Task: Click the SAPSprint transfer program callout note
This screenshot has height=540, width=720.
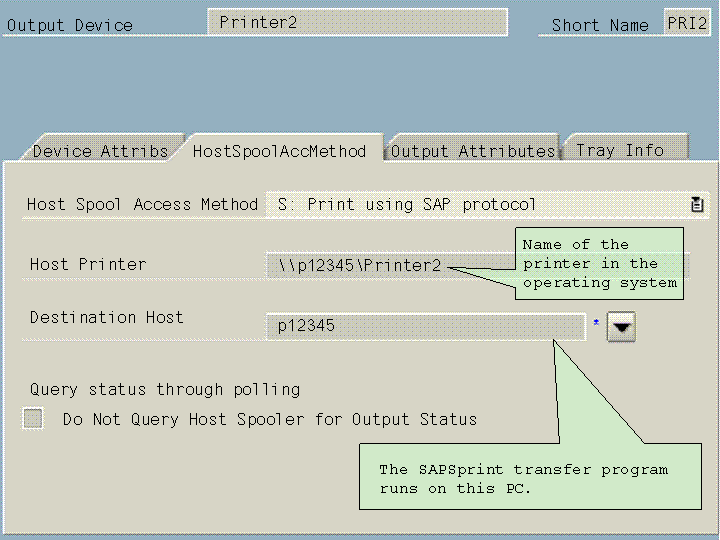Action: (x=529, y=478)
